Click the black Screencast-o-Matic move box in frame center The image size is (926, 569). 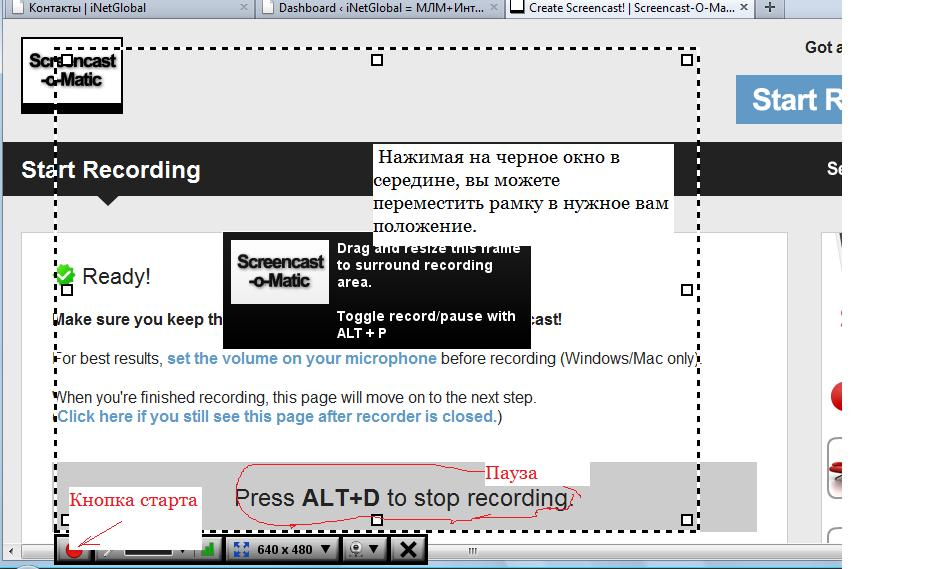(377, 291)
